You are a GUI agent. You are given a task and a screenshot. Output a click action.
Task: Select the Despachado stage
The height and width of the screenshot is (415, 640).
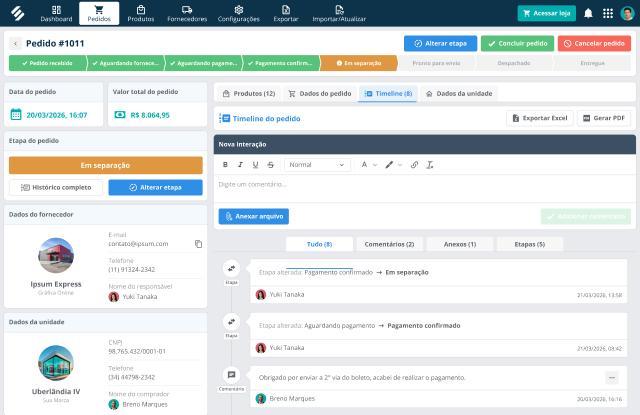click(x=514, y=63)
